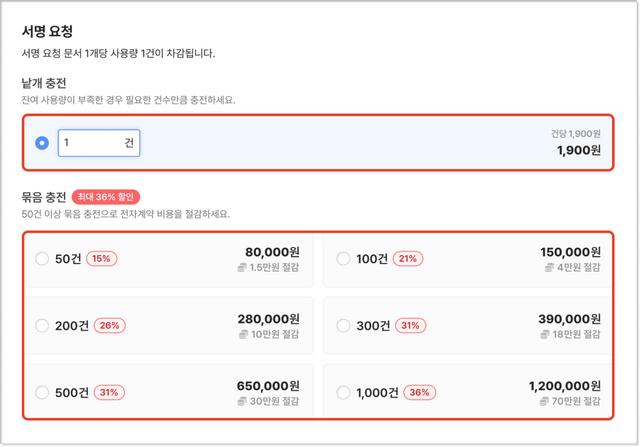Click the 1,000건 label
The width and height of the screenshot is (640, 447).
[x=377, y=393]
